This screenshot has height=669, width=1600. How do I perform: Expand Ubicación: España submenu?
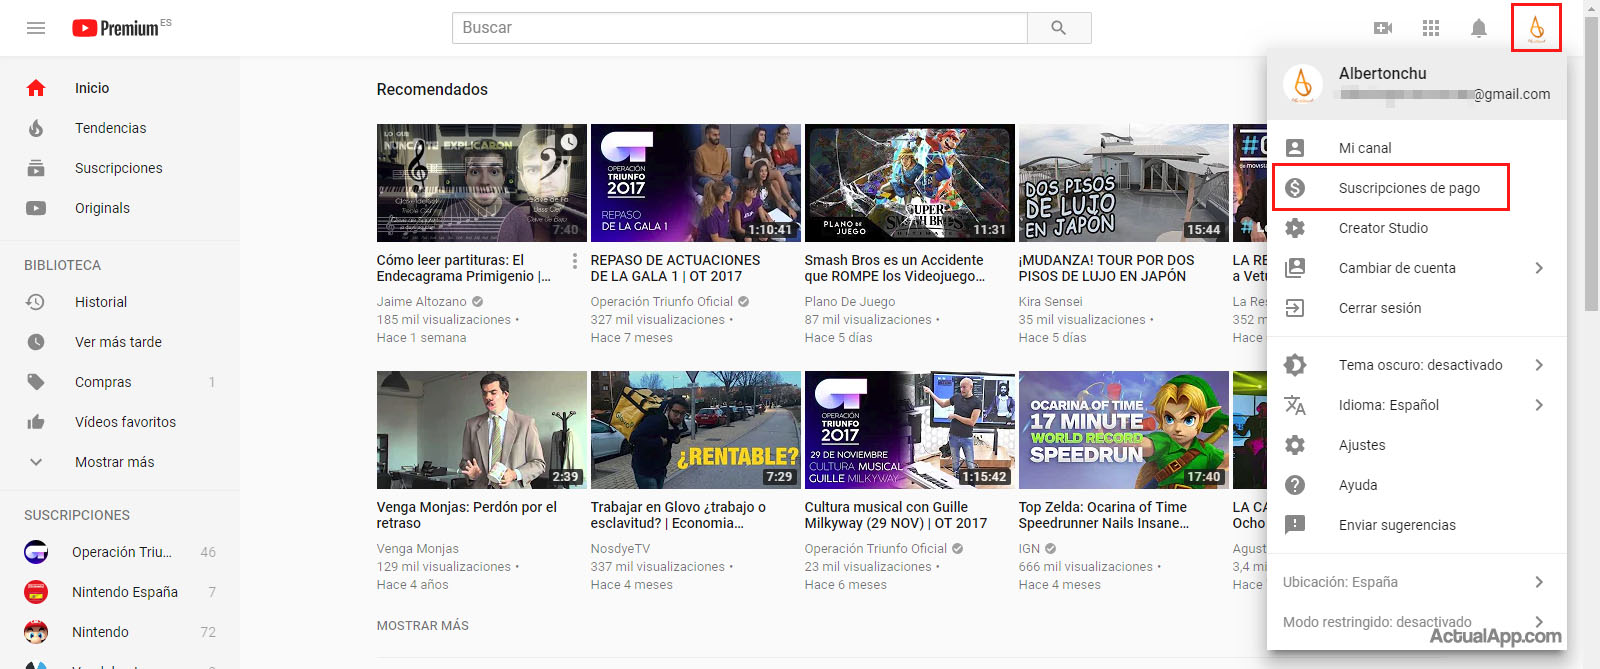coord(1417,582)
